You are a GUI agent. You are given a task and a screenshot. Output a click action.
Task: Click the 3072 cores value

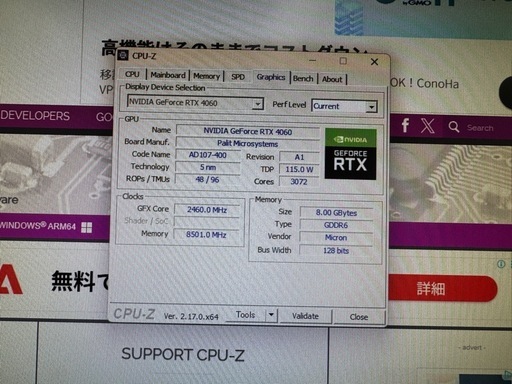[x=299, y=182]
